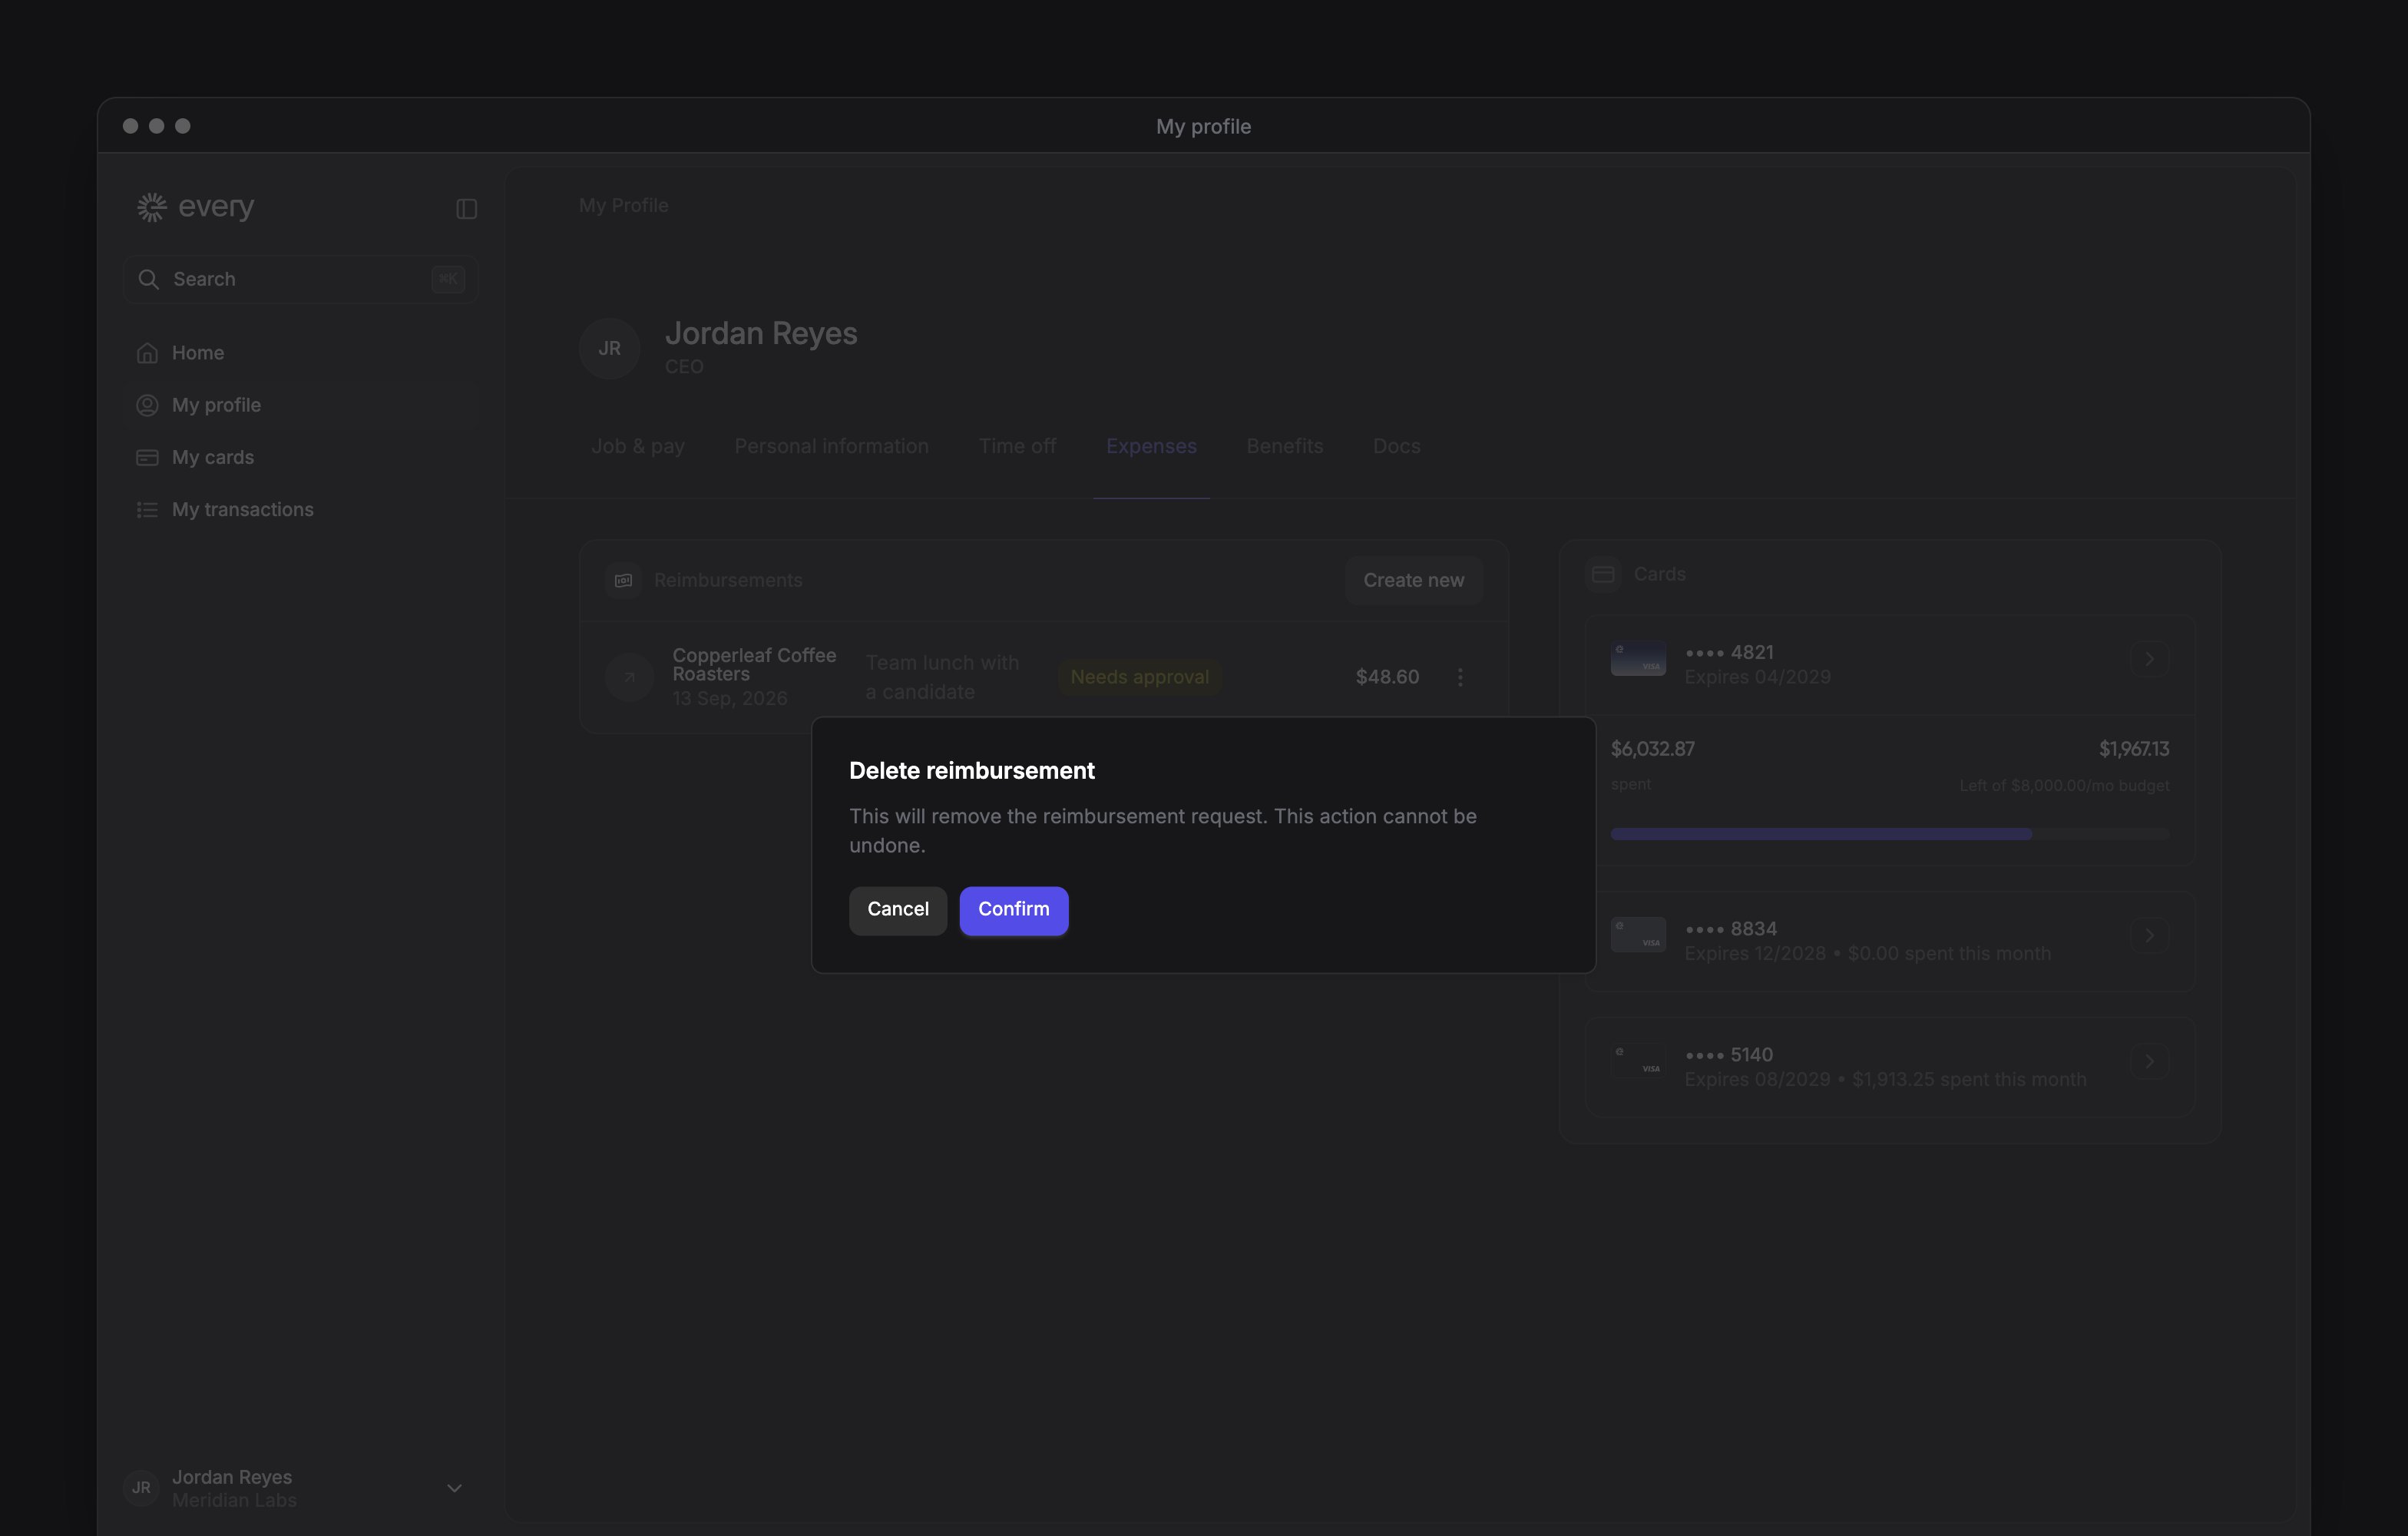Collapse the sidebar panel icon
This screenshot has width=2408, height=1536.
pyautogui.click(x=467, y=208)
